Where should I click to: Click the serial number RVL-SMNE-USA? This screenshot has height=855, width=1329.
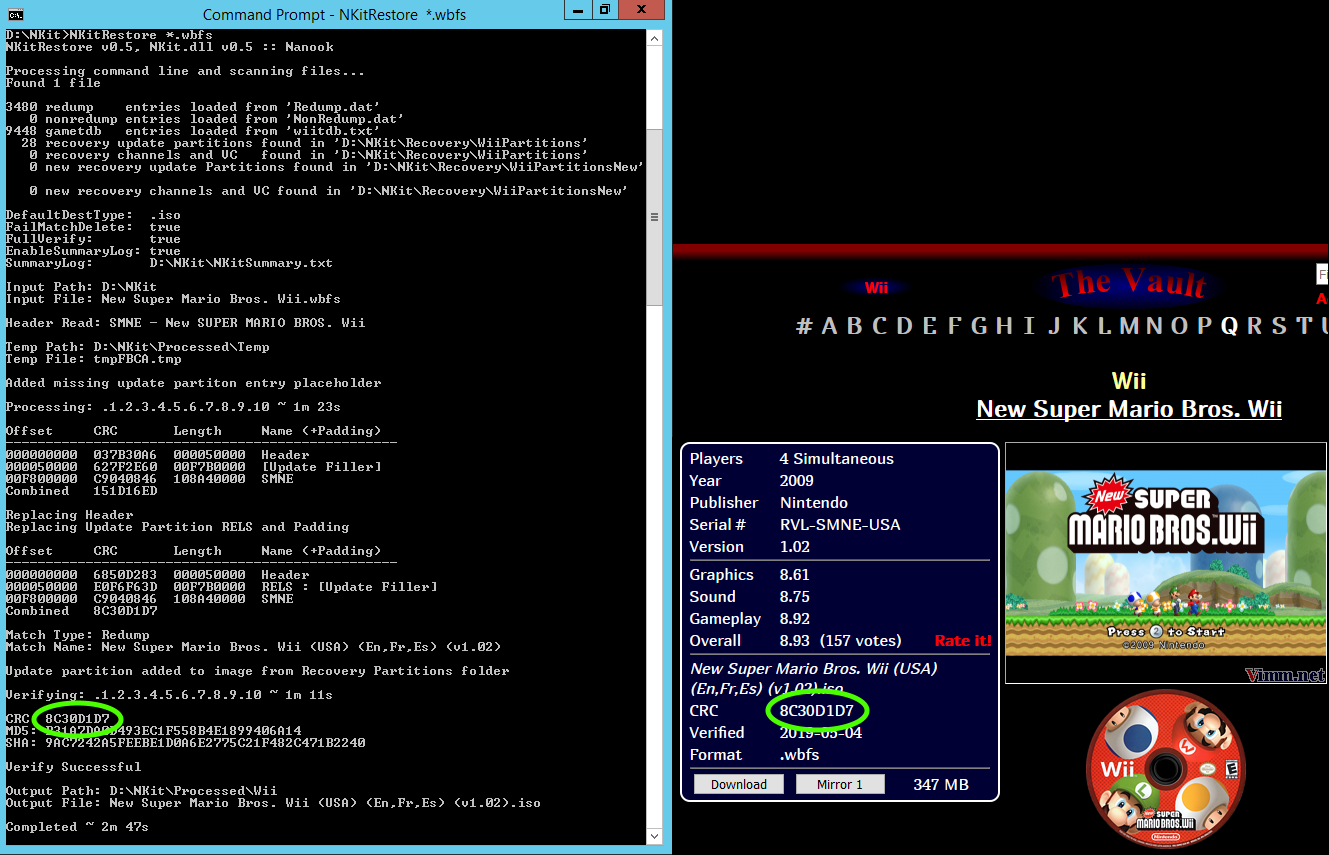click(x=840, y=525)
